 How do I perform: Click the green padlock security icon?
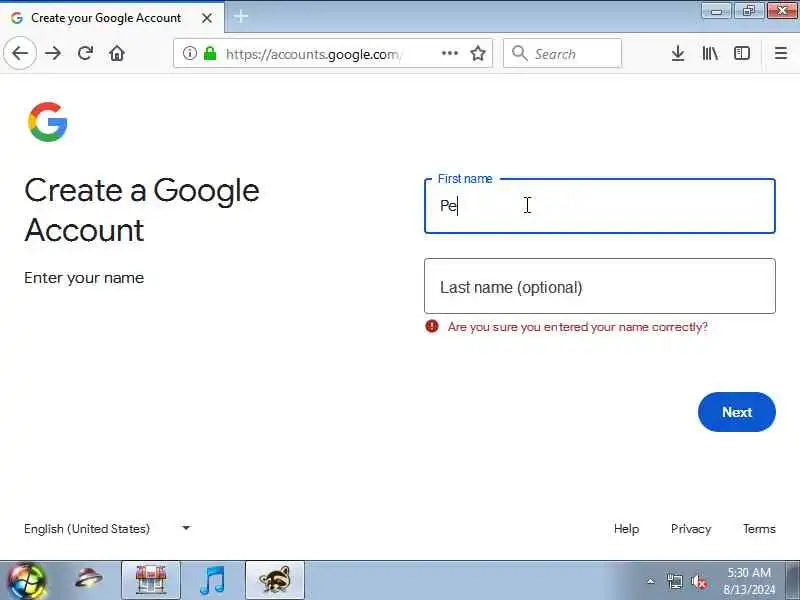pyautogui.click(x=210, y=53)
